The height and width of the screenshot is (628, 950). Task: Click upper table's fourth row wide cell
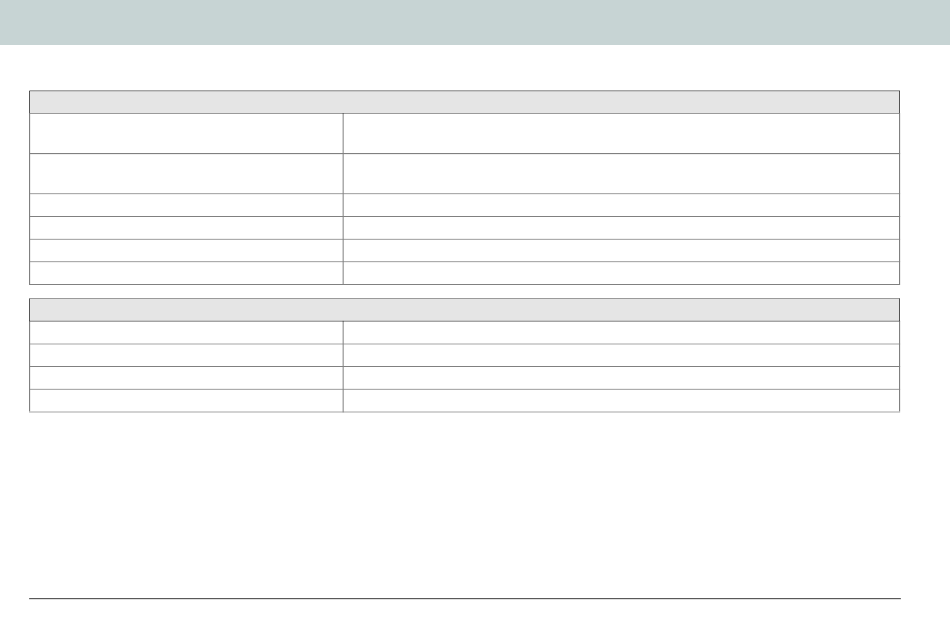point(621,228)
